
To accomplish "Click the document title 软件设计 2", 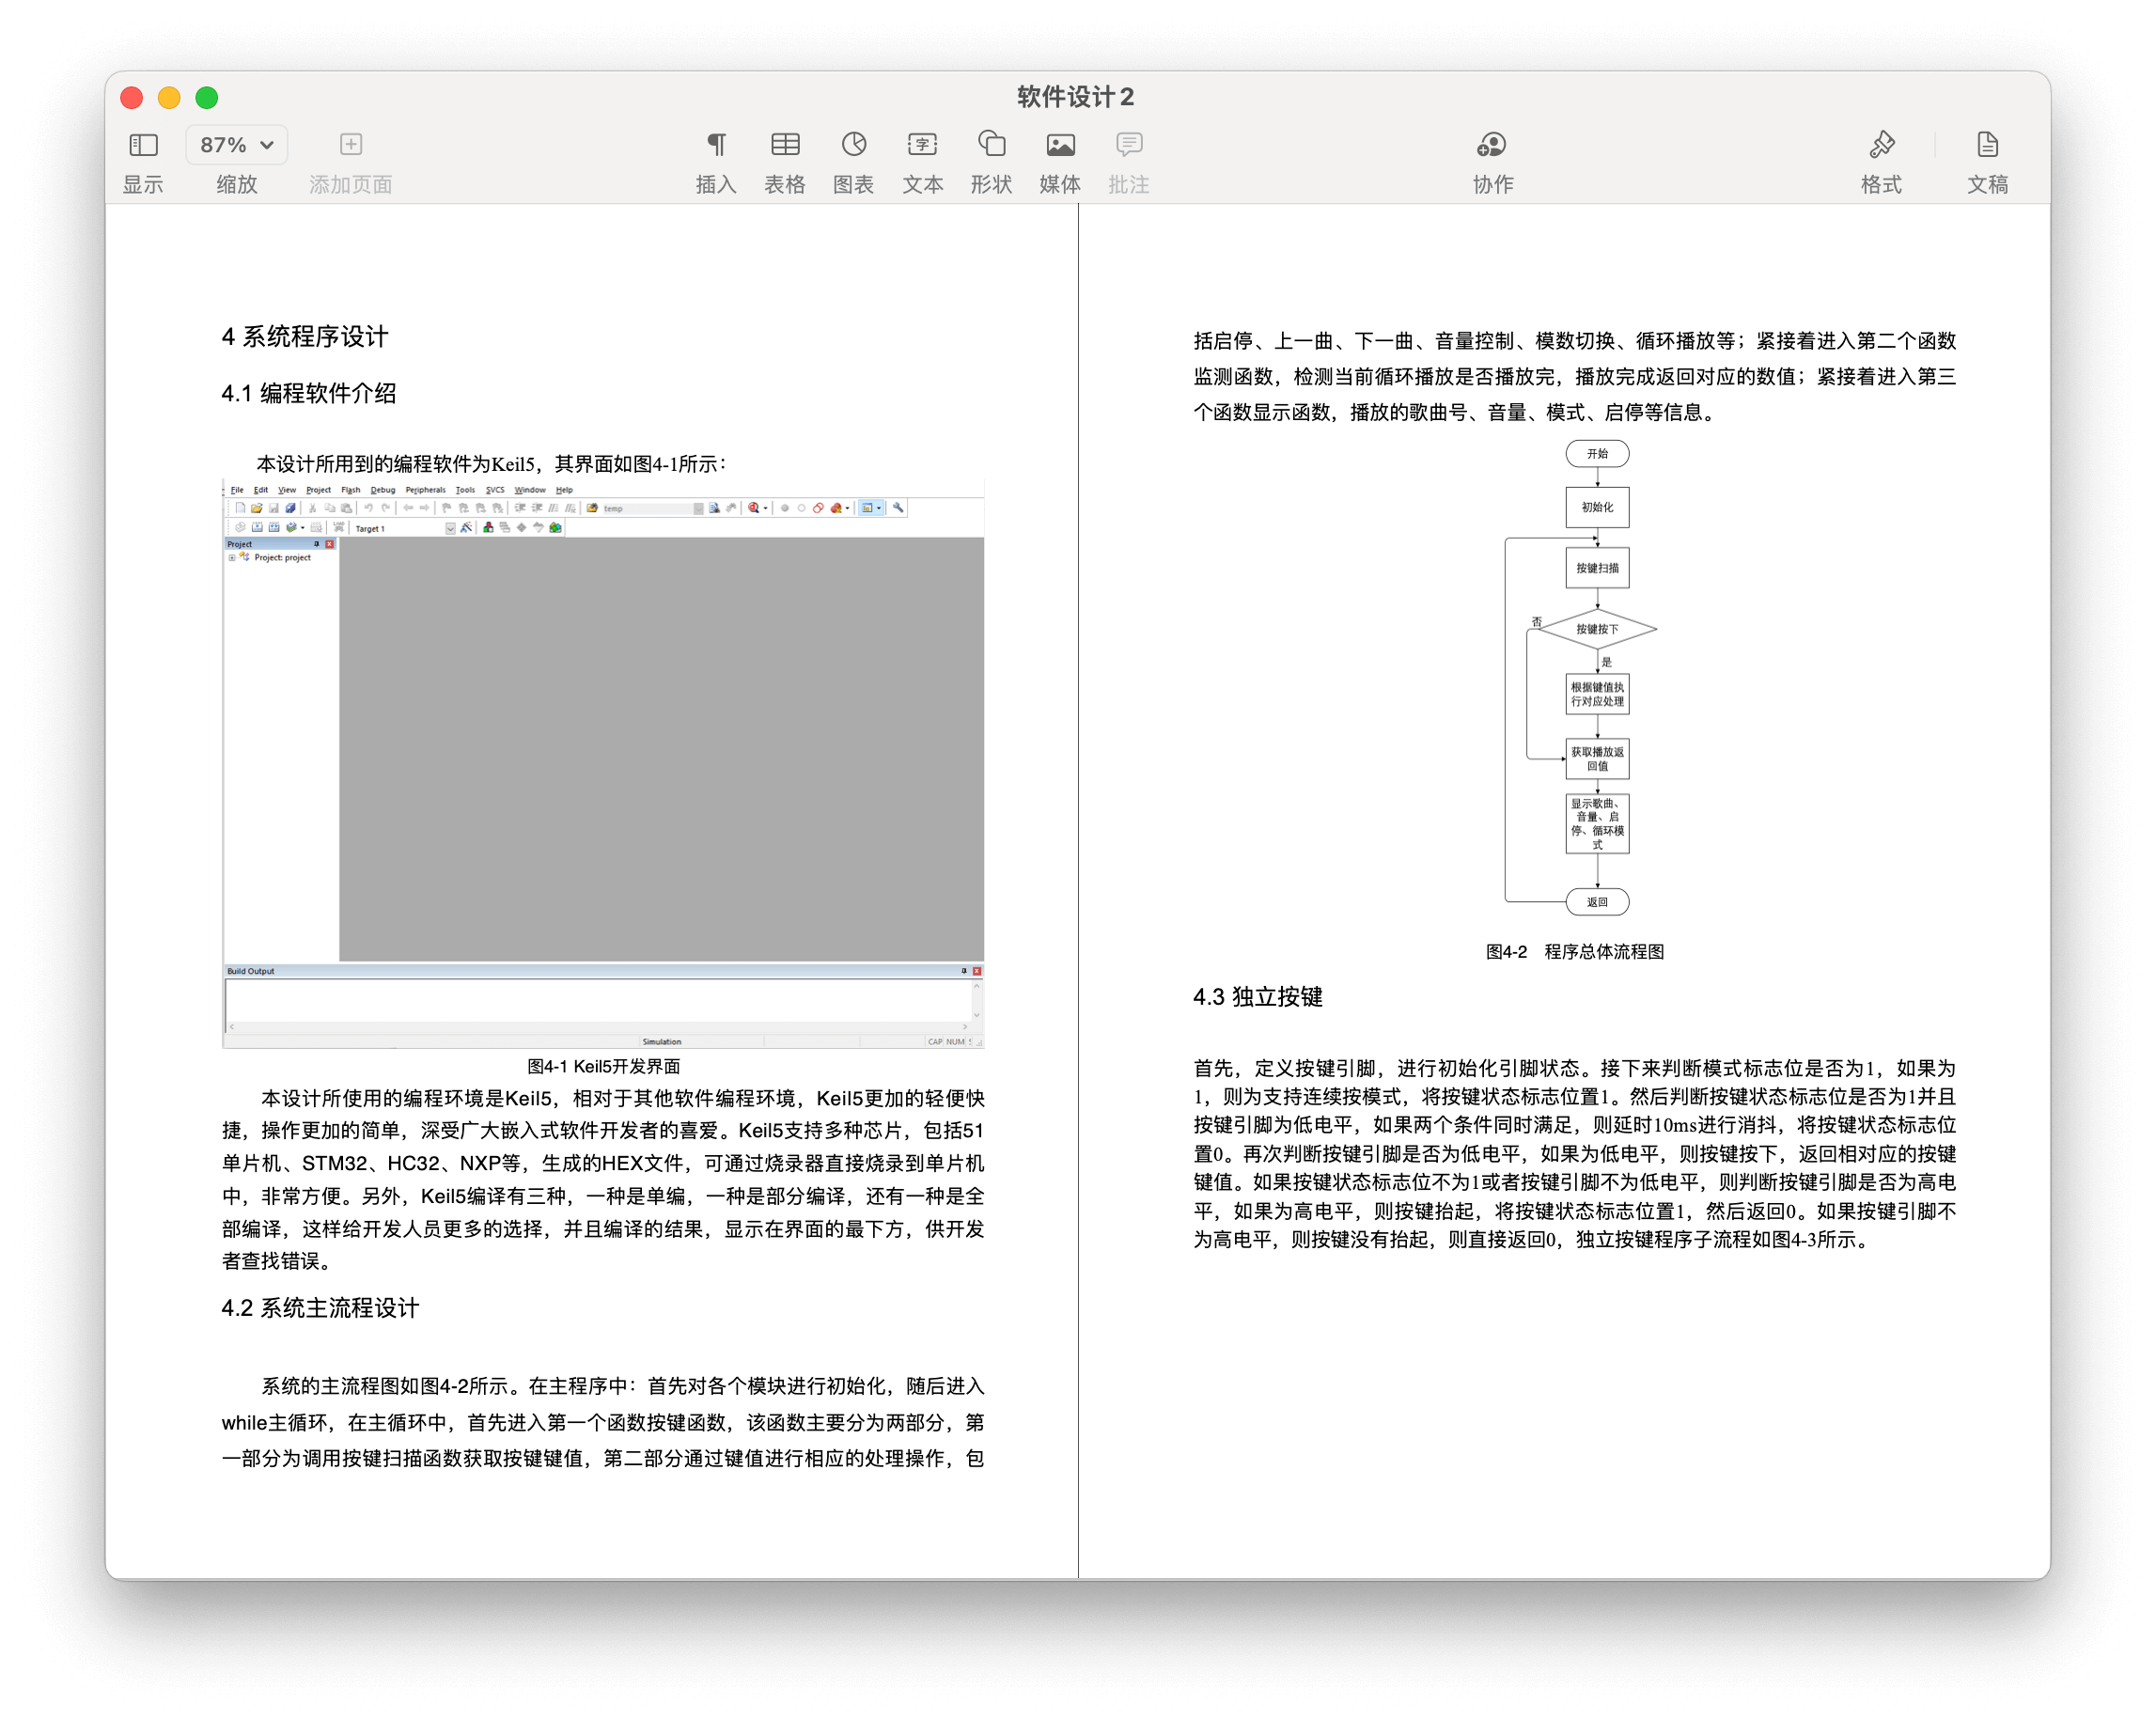I will [x=1075, y=97].
